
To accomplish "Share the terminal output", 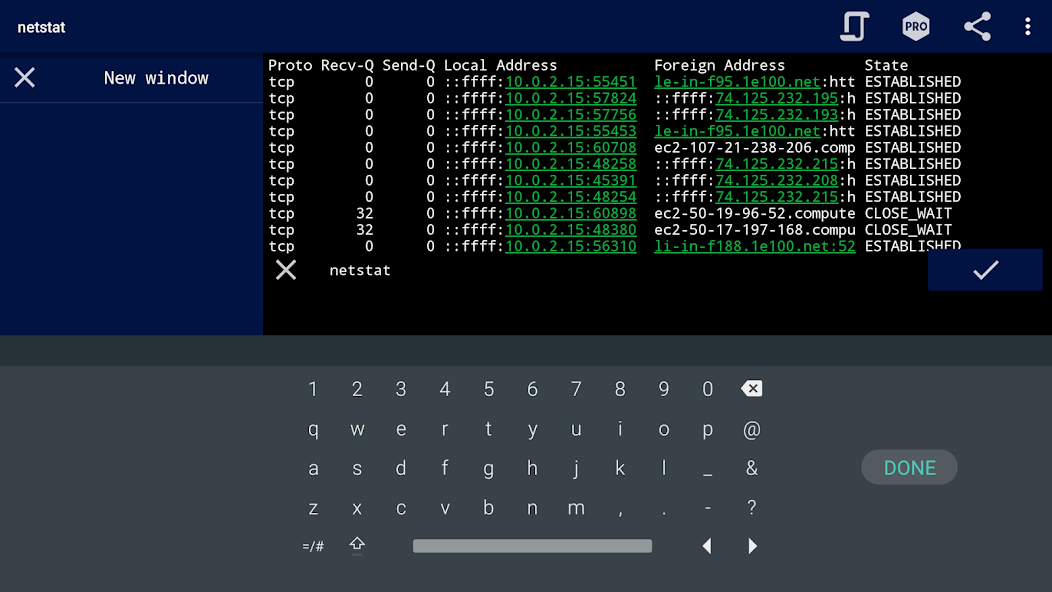I will pos(977,27).
